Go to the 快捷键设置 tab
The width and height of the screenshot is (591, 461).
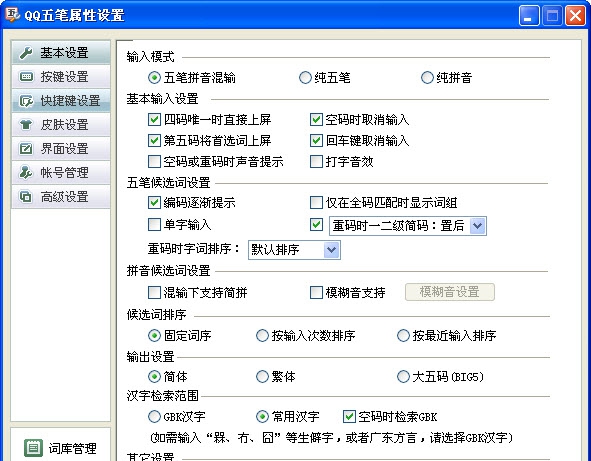click(x=61, y=101)
